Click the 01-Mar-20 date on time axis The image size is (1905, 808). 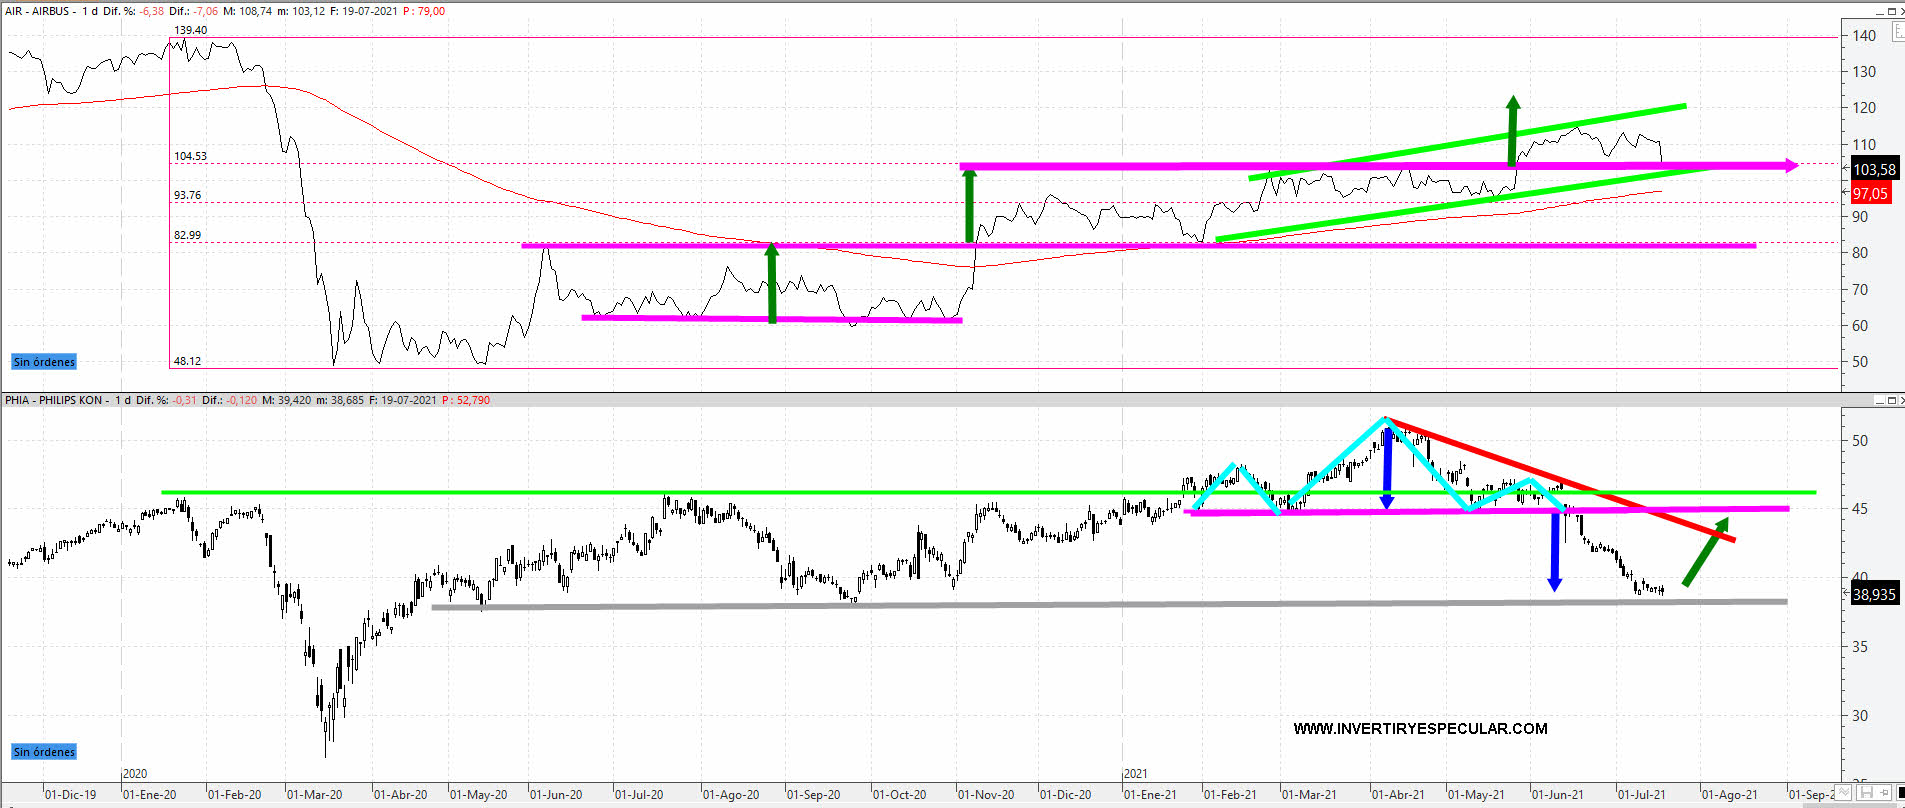[x=314, y=795]
